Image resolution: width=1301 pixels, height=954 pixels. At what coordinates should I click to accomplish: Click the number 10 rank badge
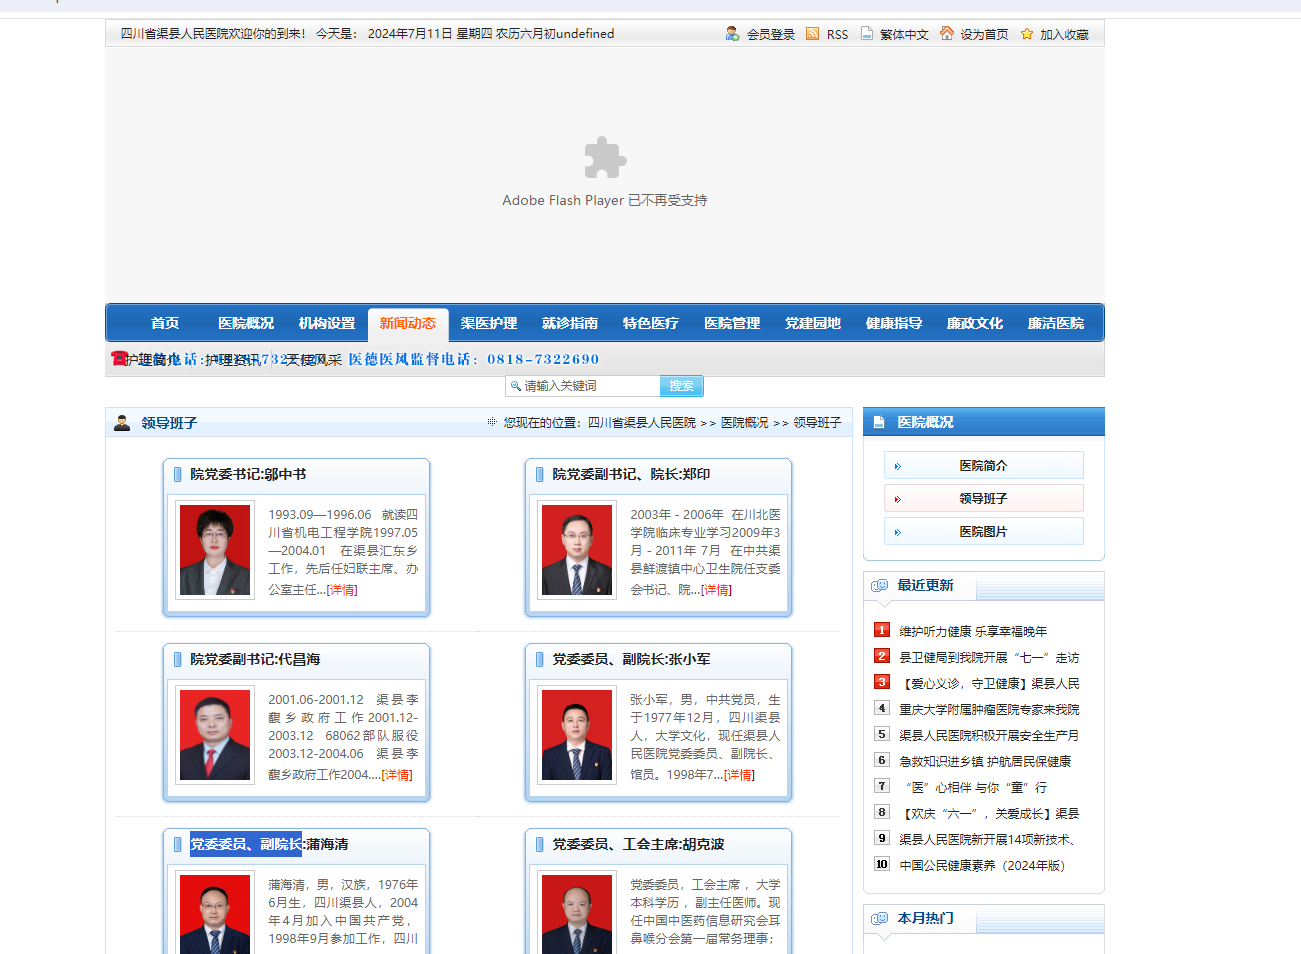coord(882,864)
